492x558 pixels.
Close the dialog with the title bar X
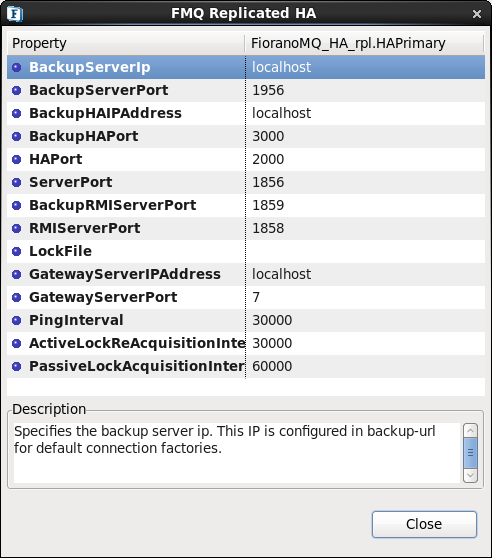click(477, 14)
